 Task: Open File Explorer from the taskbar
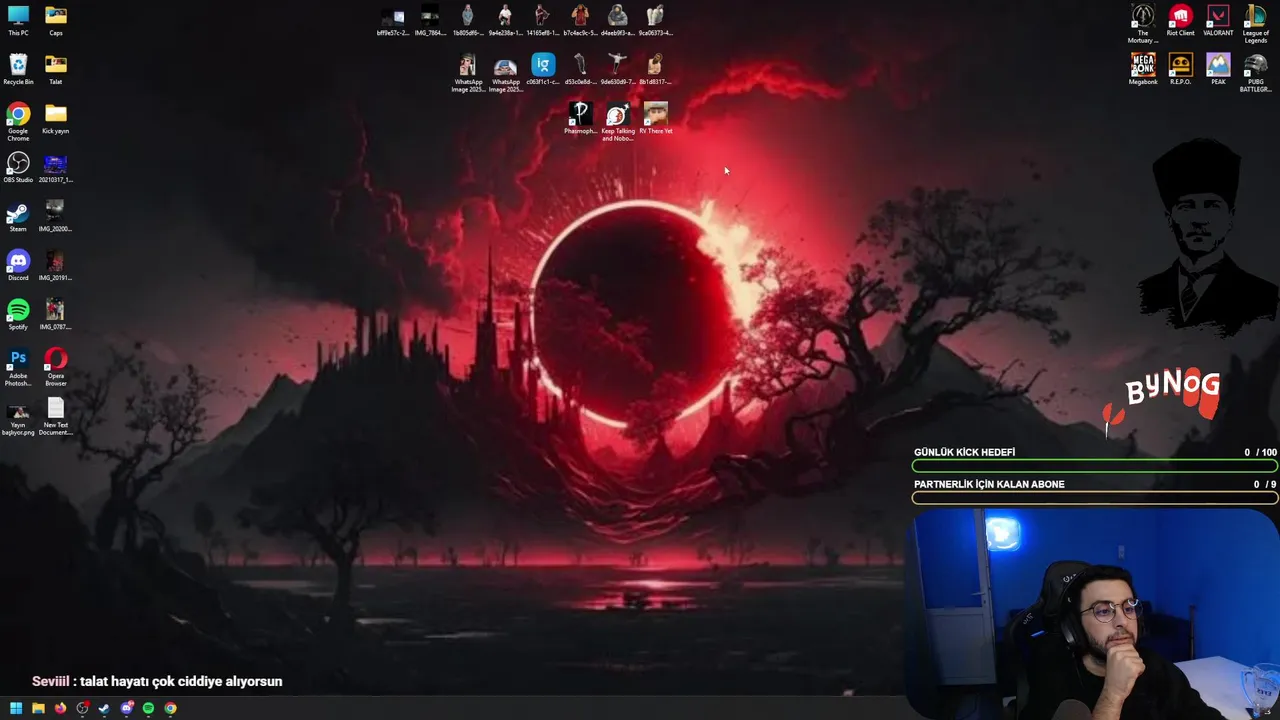tap(38, 708)
